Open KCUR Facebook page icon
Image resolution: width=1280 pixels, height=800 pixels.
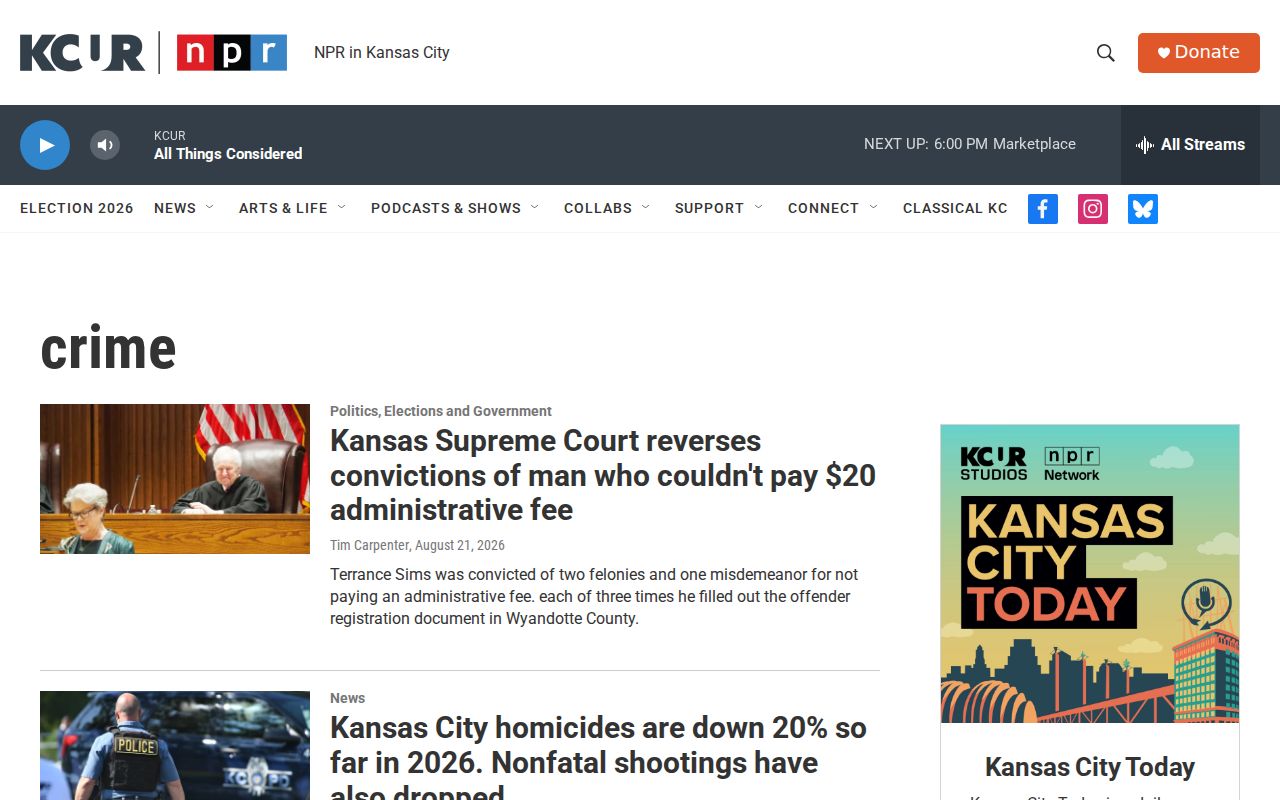tap(1043, 209)
